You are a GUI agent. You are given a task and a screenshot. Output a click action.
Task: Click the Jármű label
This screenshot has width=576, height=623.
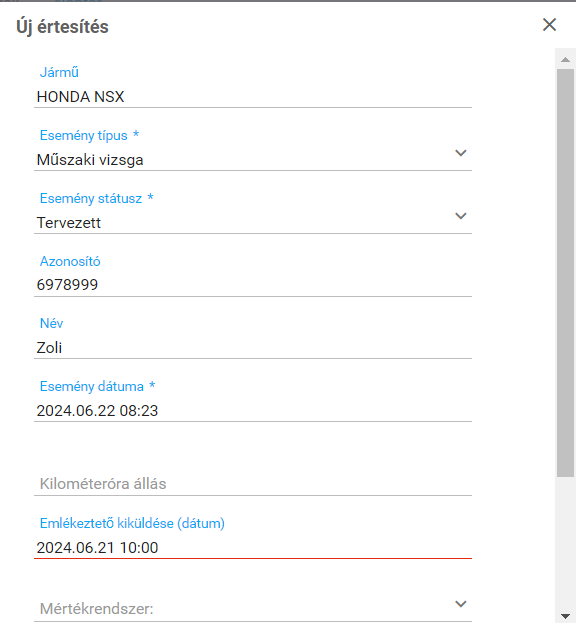59,72
